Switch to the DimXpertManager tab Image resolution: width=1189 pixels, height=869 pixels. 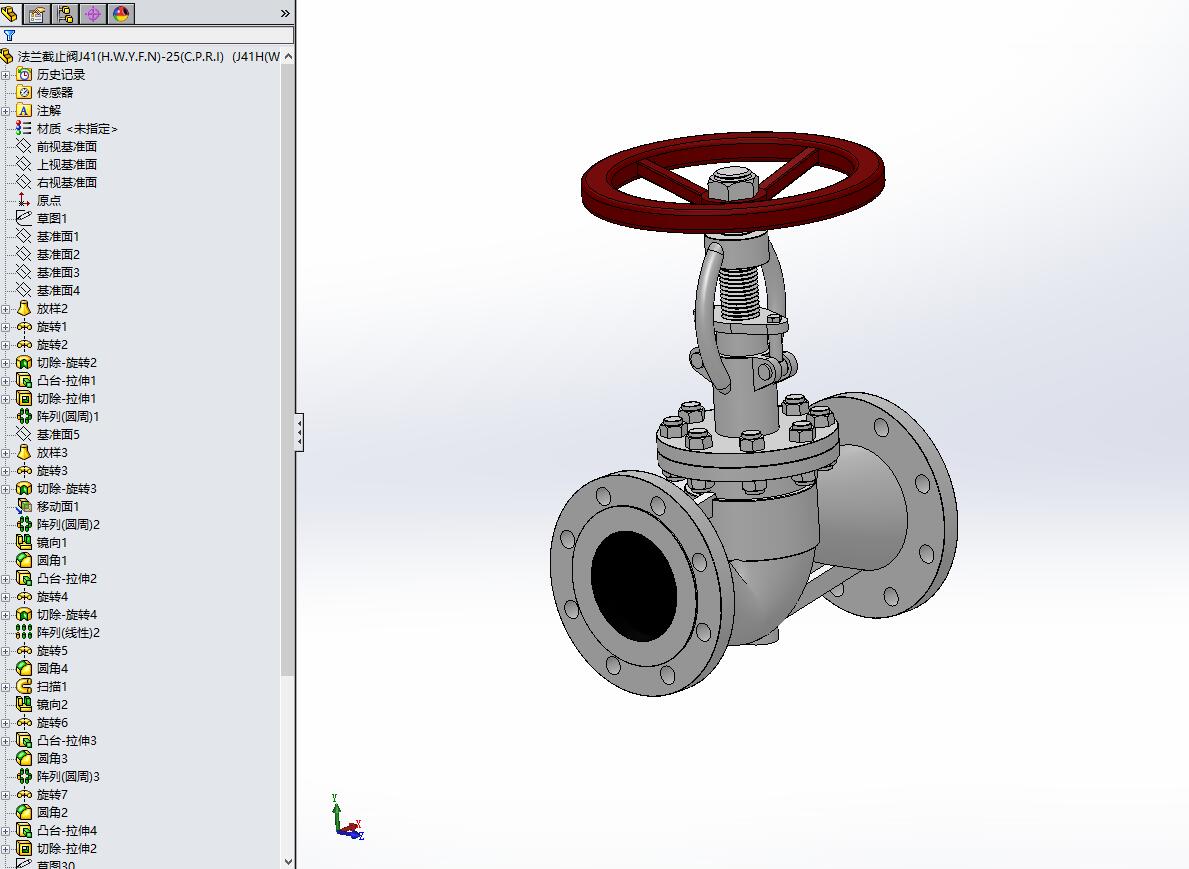93,13
